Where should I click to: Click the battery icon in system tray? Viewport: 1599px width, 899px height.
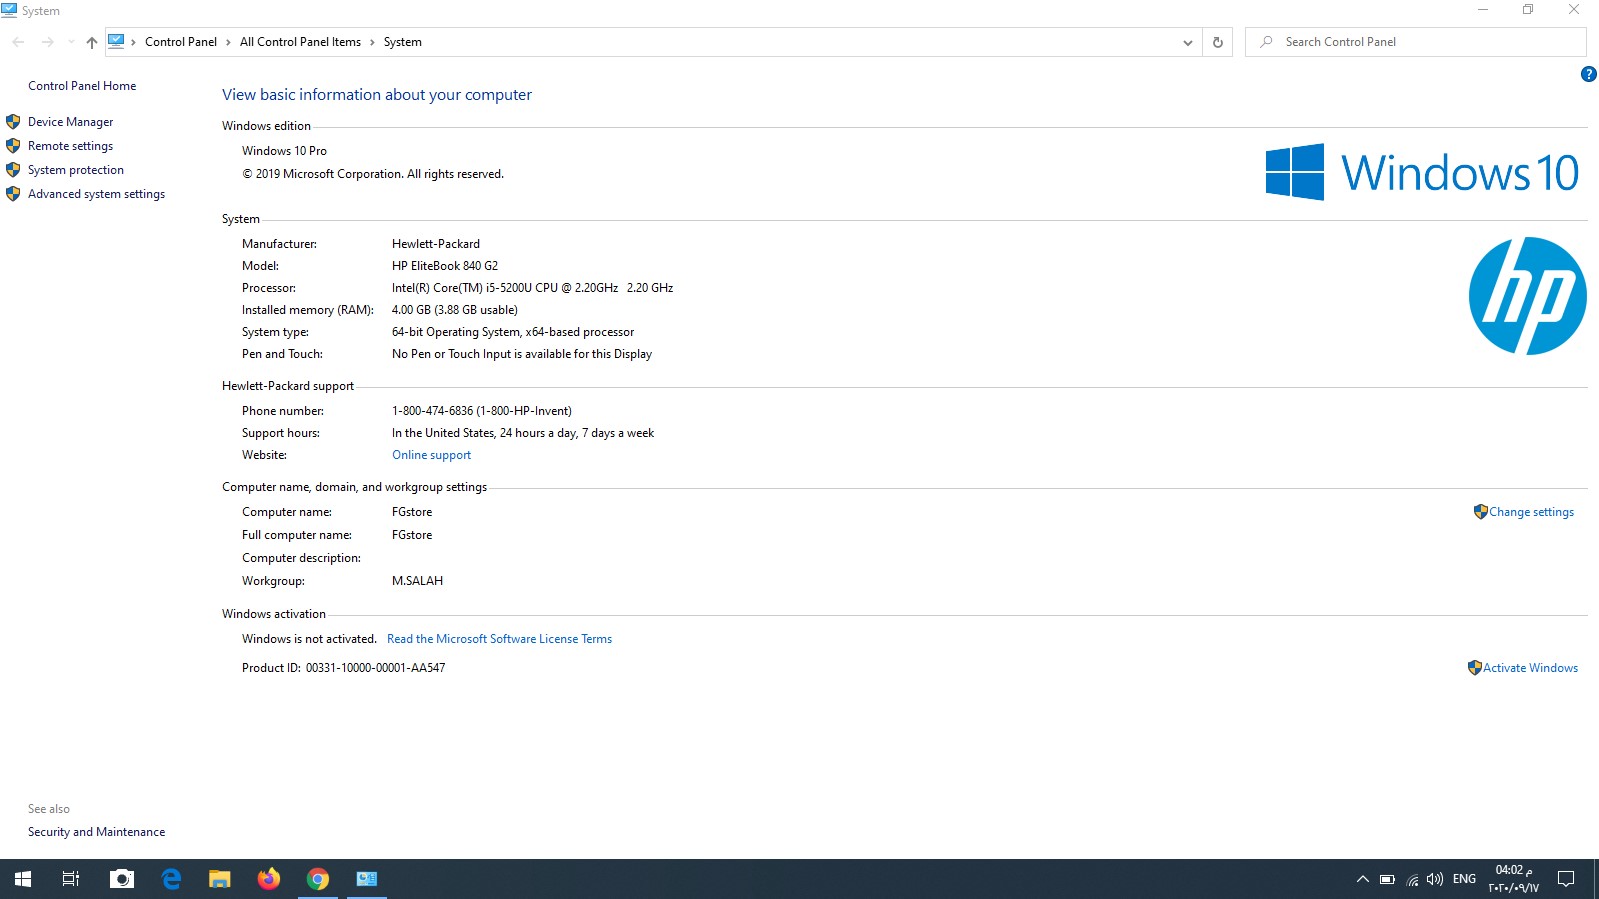pos(1387,880)
